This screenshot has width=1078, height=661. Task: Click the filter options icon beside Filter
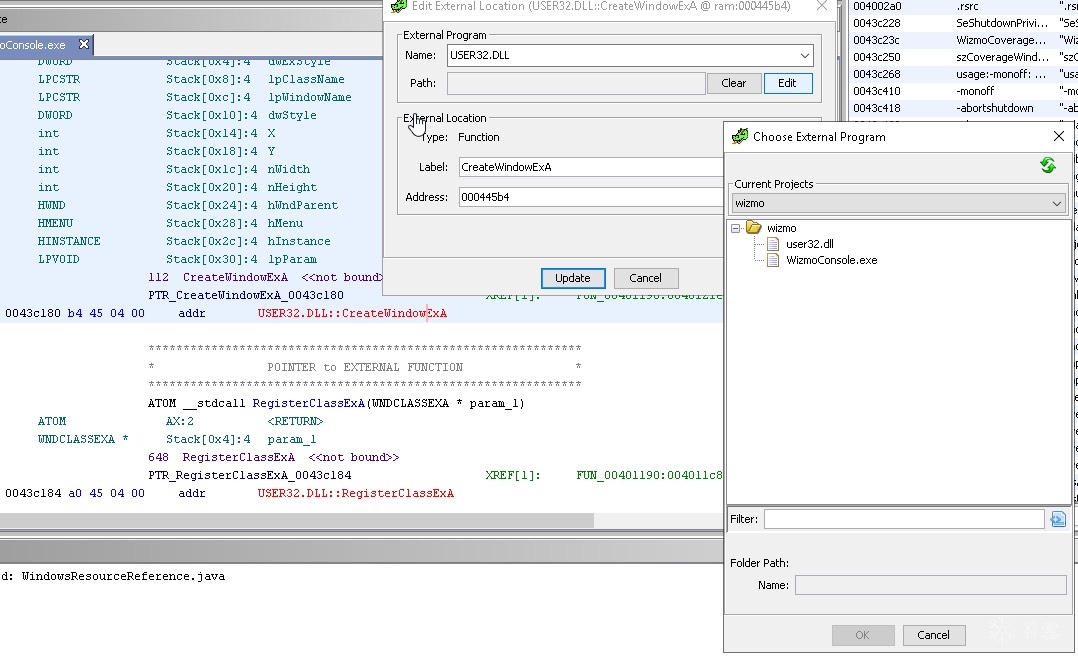point(1058,519)
